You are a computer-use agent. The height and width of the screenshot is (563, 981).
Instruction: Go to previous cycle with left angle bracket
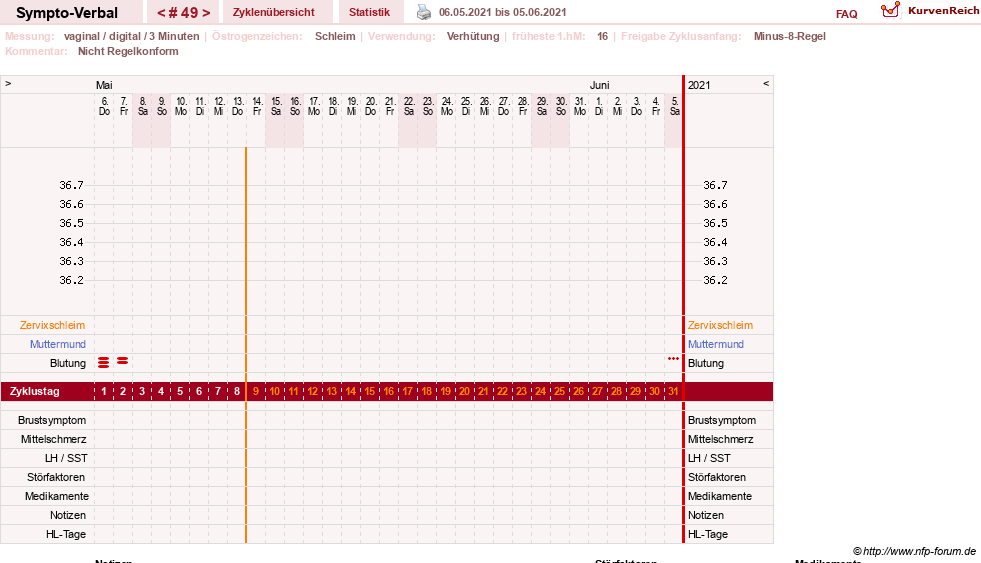(161, 13)
